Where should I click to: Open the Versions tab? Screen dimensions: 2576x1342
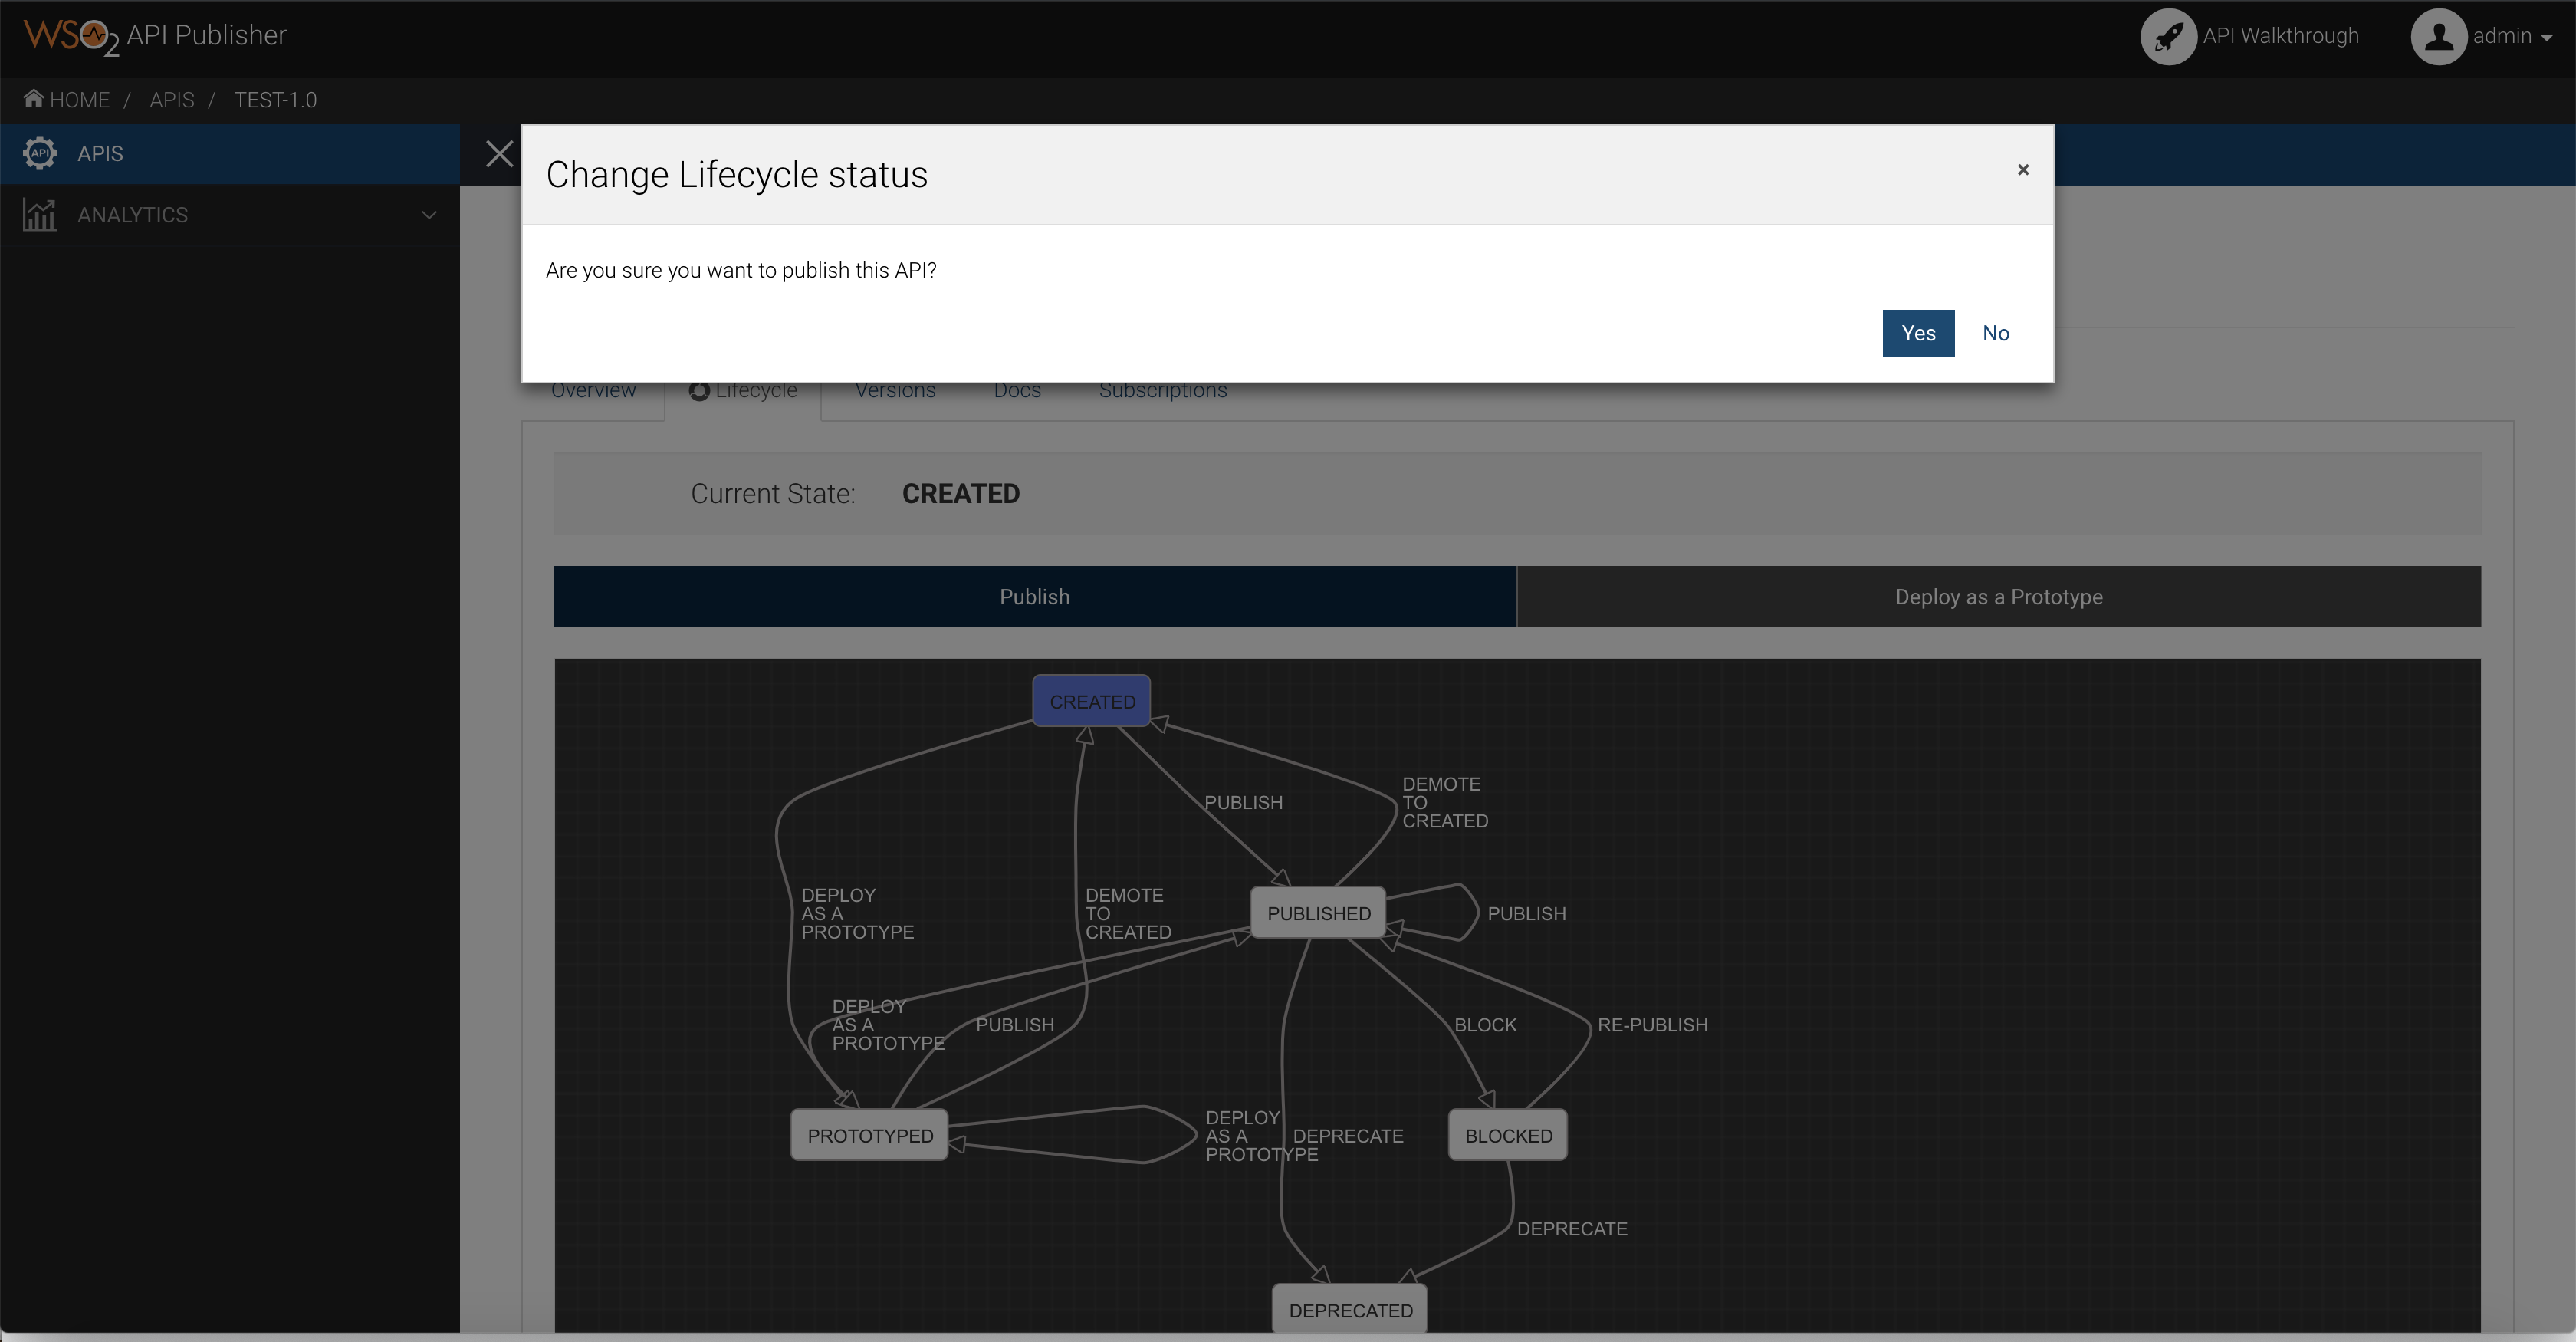[x=895, y=390]
